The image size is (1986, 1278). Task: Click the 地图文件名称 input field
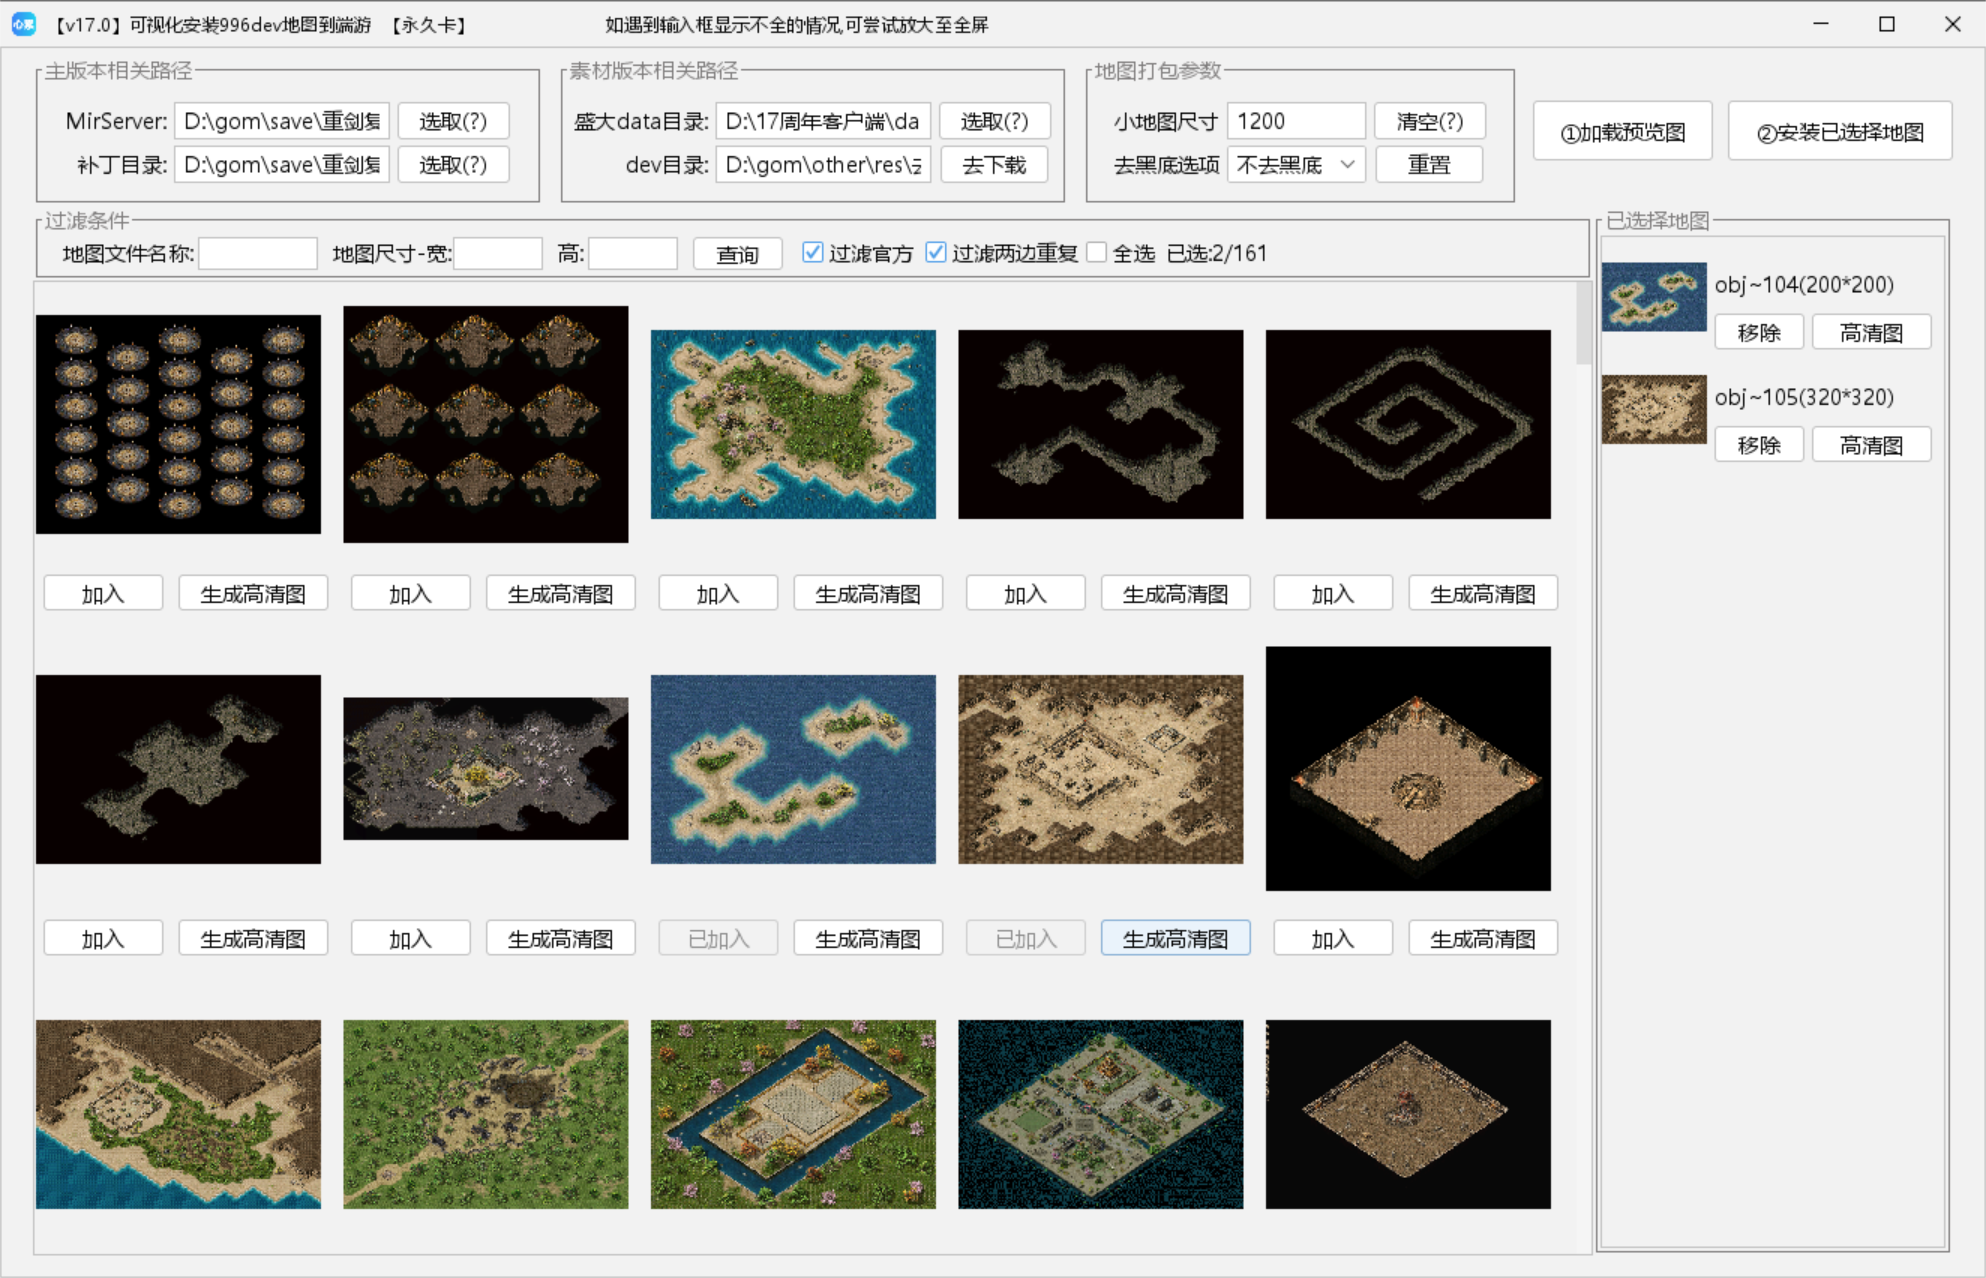pyautogui.click(x=258, y=254)
